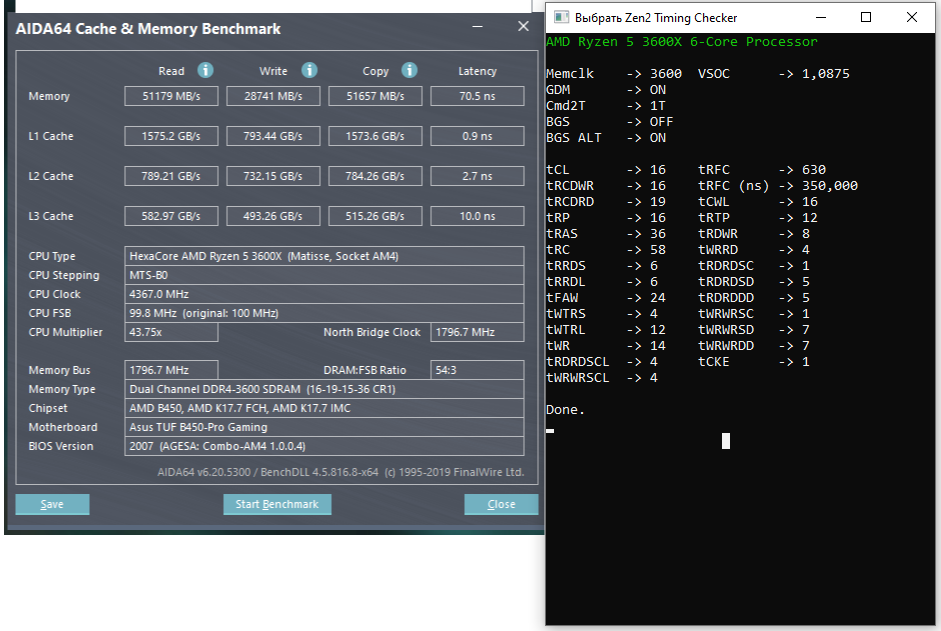
Task: Click the Memclk 3600 line in console
Action: (614, 73)
